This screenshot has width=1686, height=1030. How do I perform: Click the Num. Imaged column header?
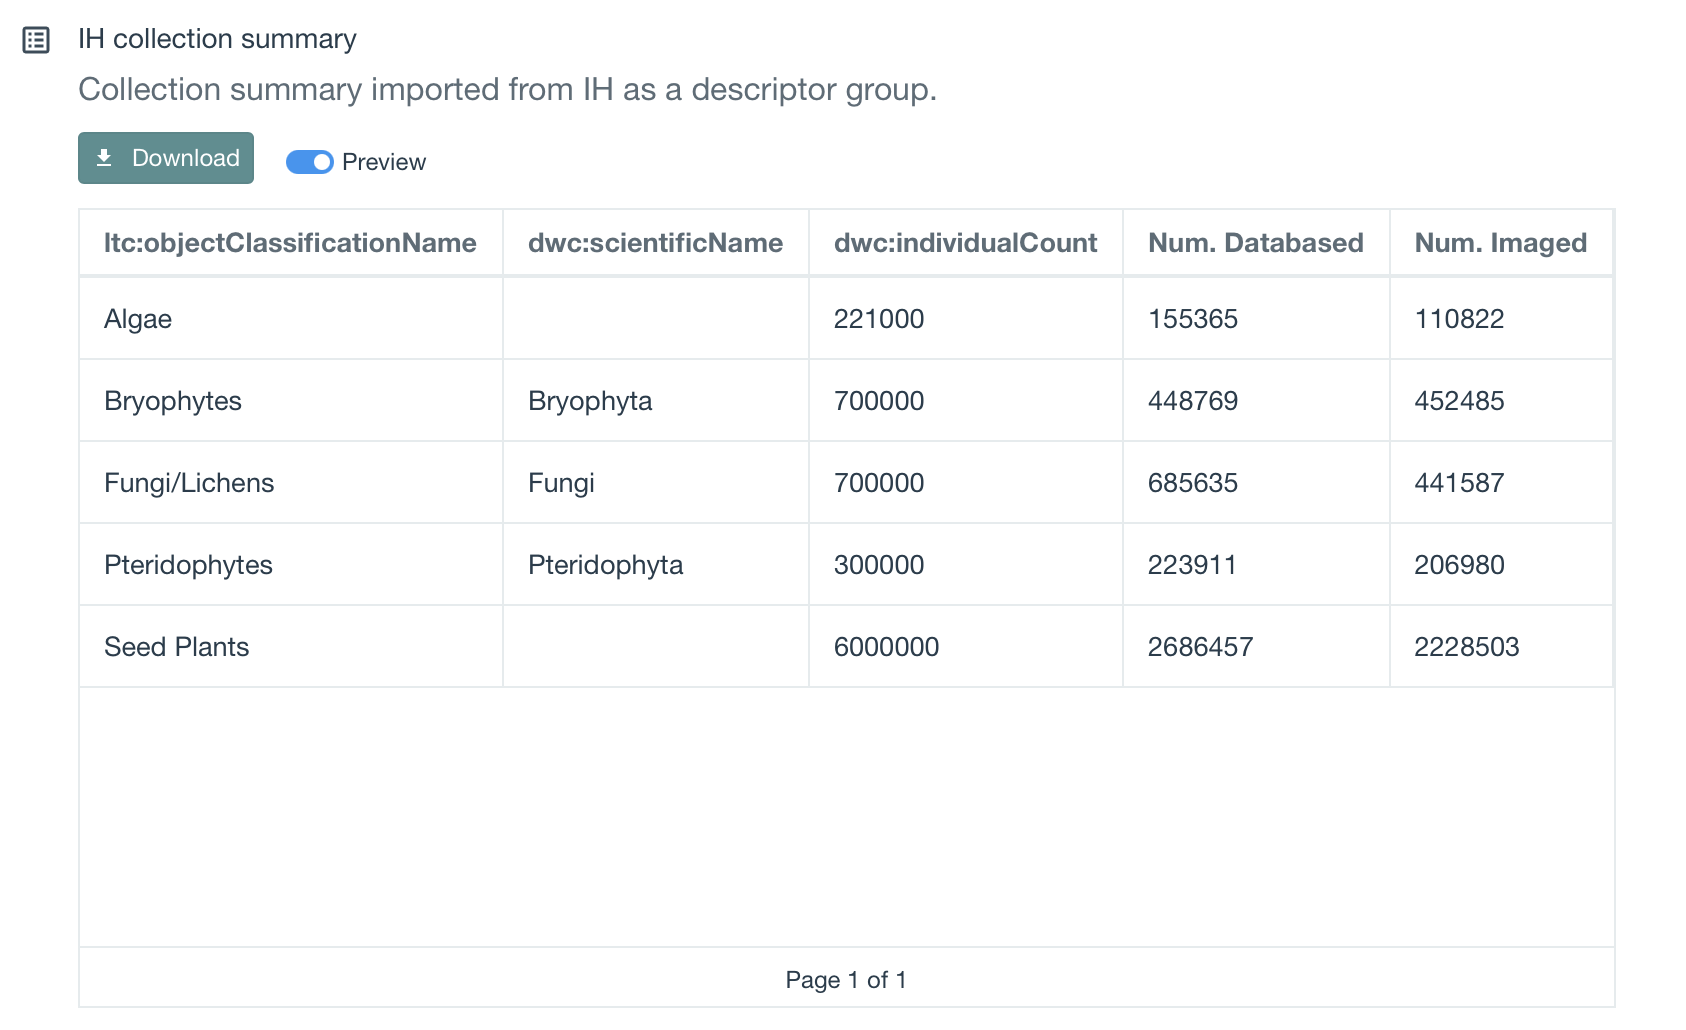[x=1500, y=243]
